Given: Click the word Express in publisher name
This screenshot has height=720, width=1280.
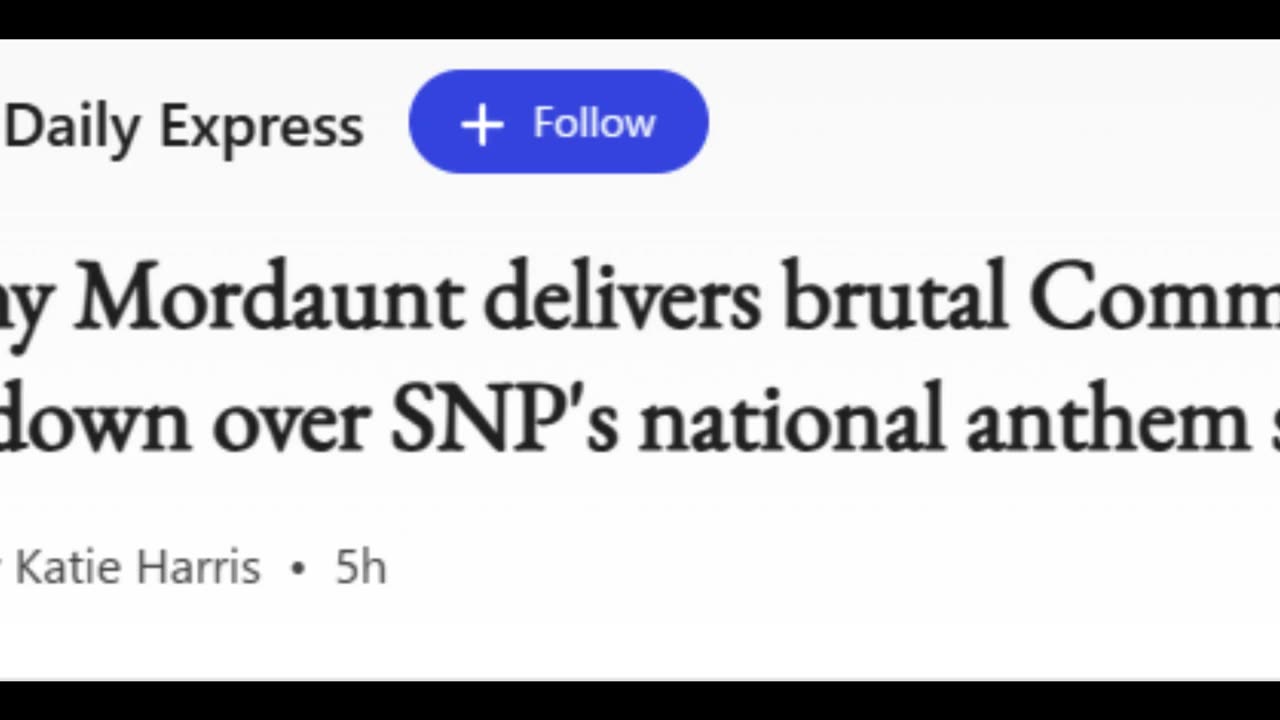Looking at the screenshot, I should pos(261,127).
